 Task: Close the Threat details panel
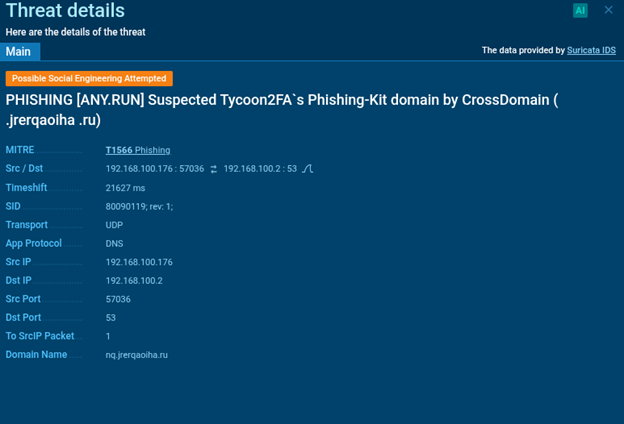pos(608,10)
